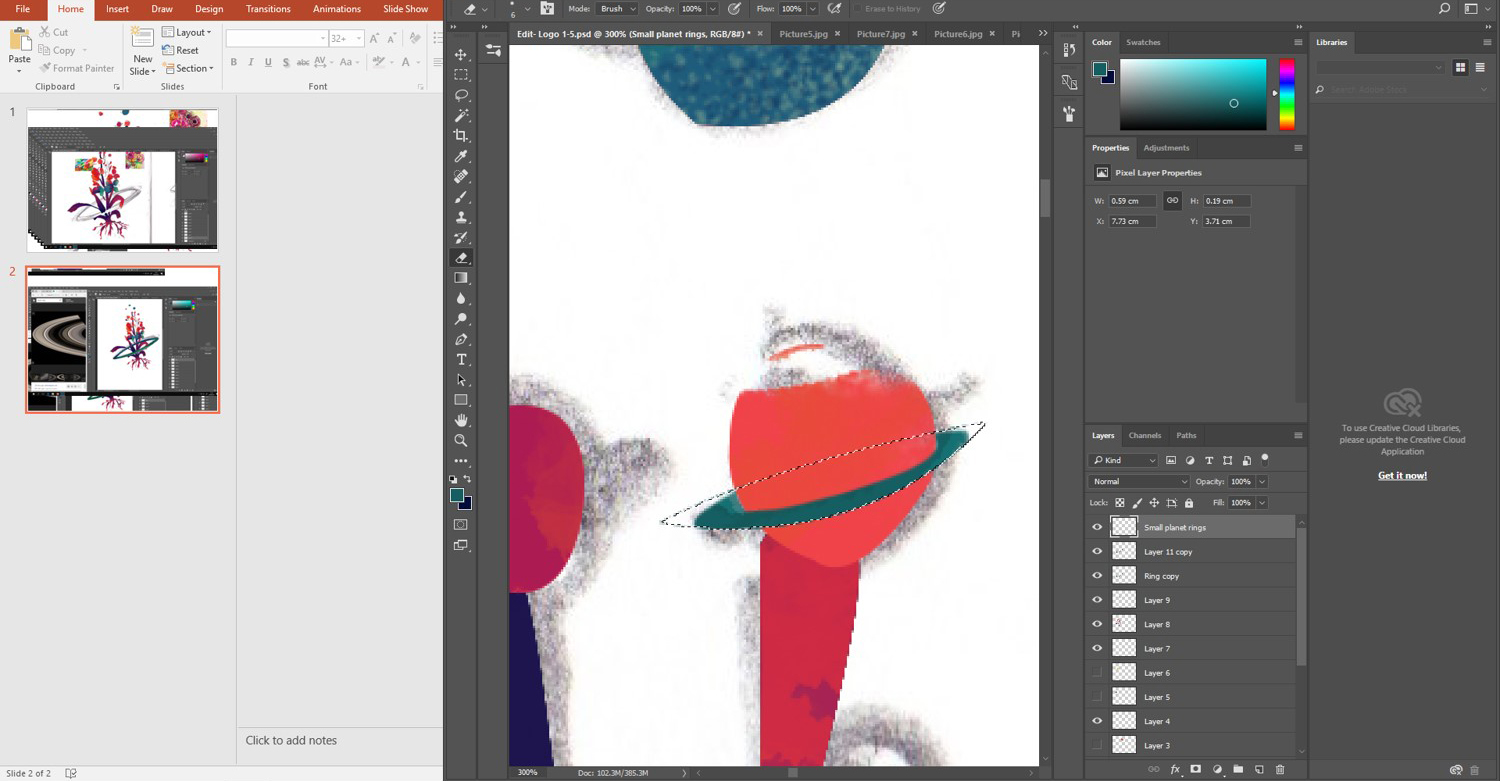Open the Normal blend mode dropdown

point(1138,482)
